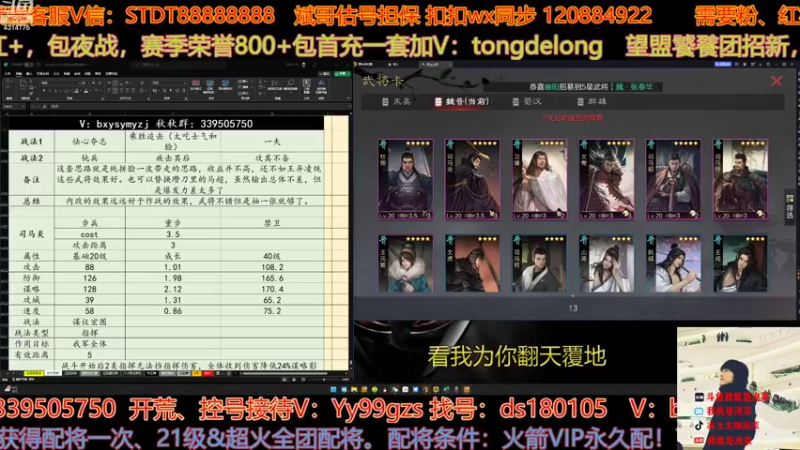Click the Fill Color bucket icon

(x=77, y=90)
